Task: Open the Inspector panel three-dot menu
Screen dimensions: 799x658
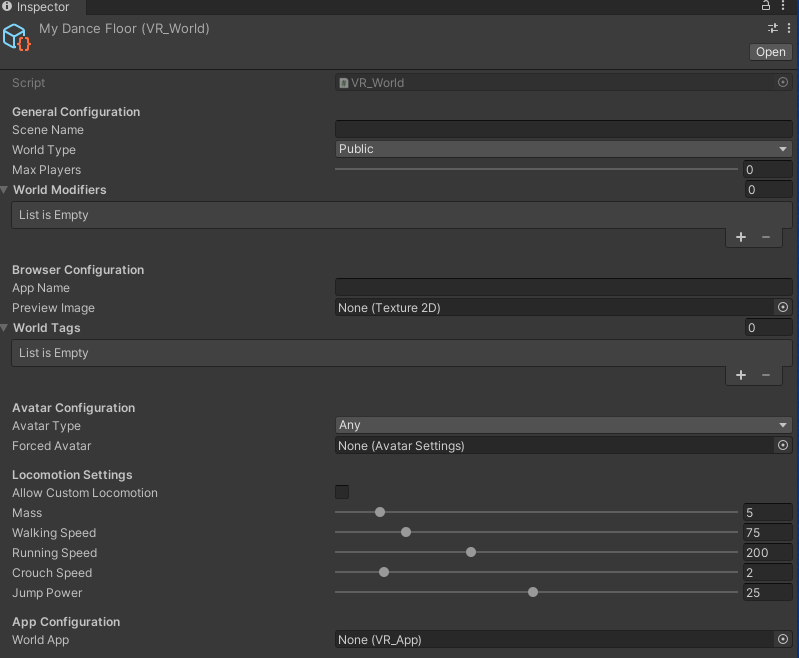Action: 784,7
